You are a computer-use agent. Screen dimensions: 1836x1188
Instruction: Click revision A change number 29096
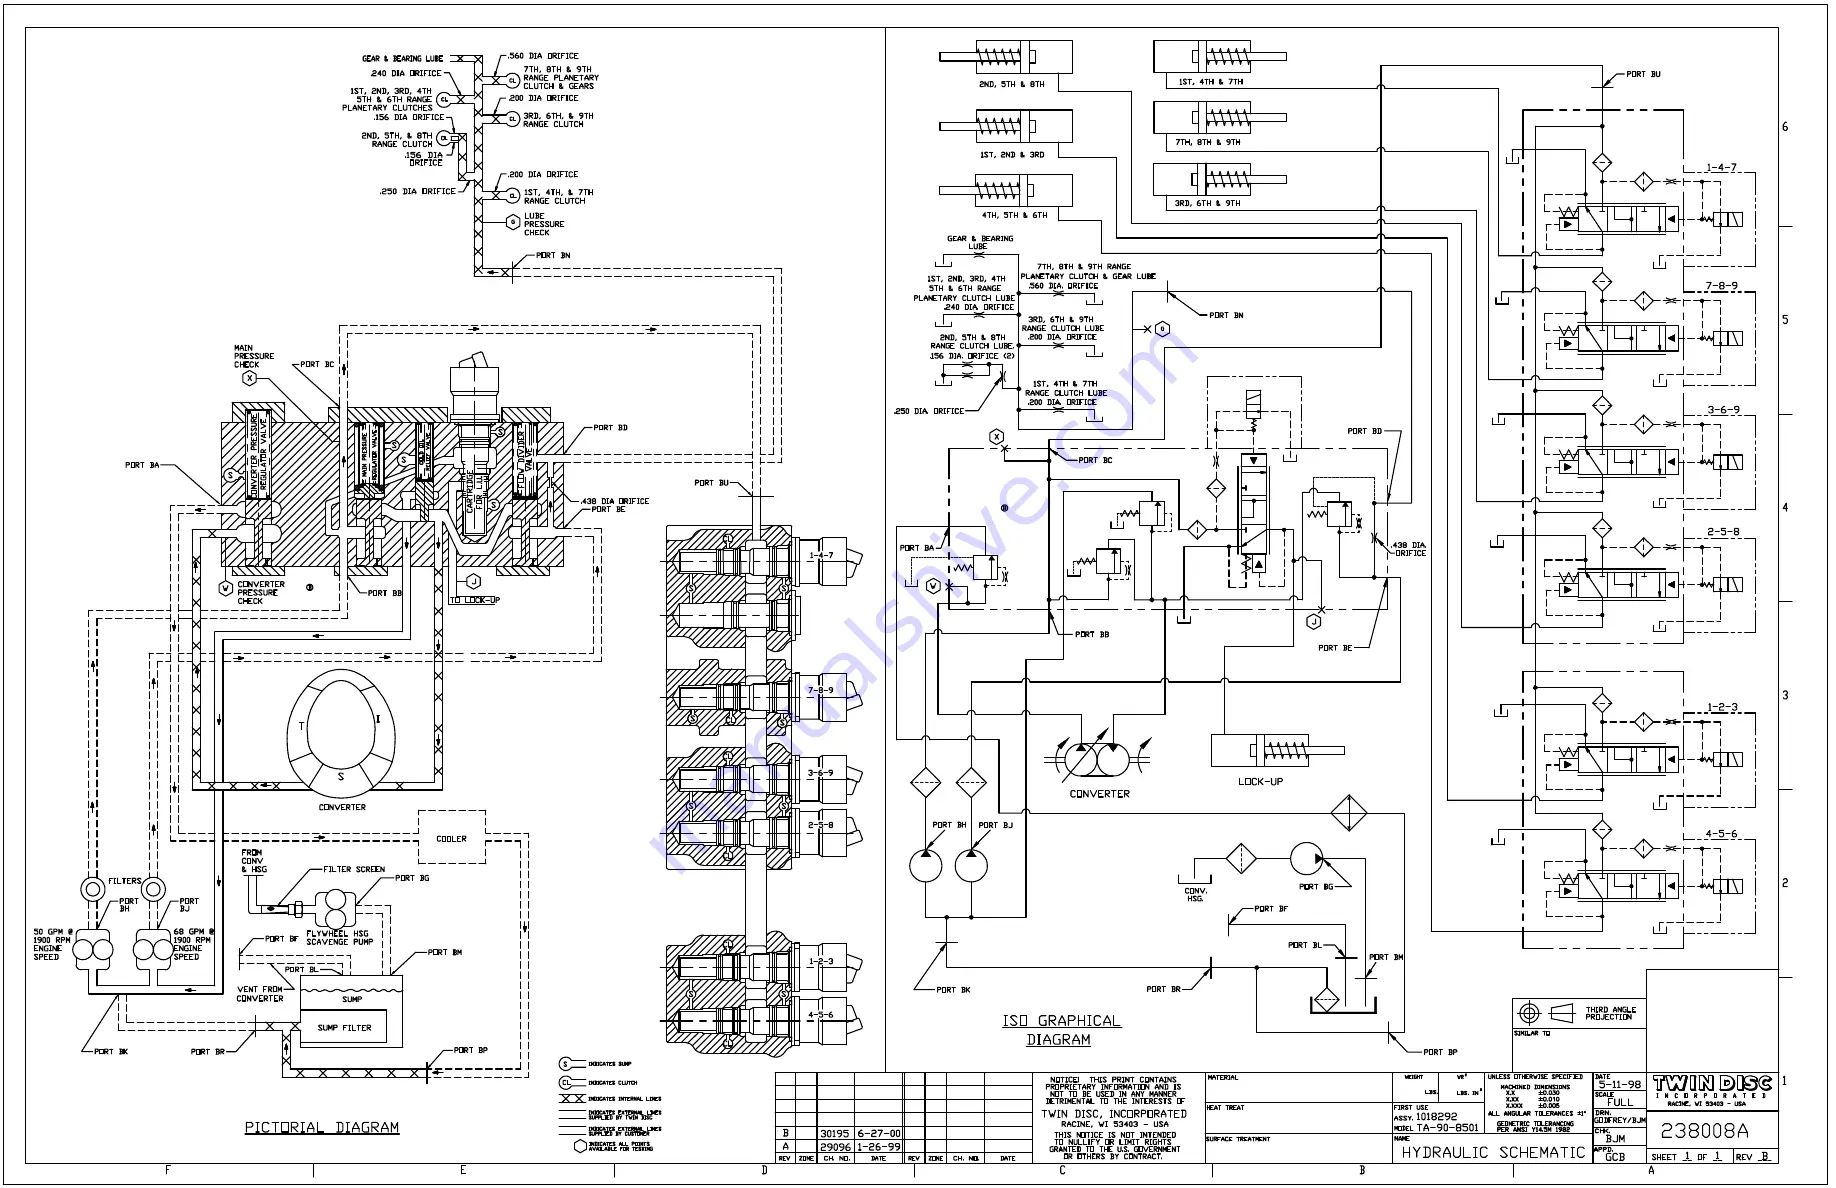[x=834, y=1147]
